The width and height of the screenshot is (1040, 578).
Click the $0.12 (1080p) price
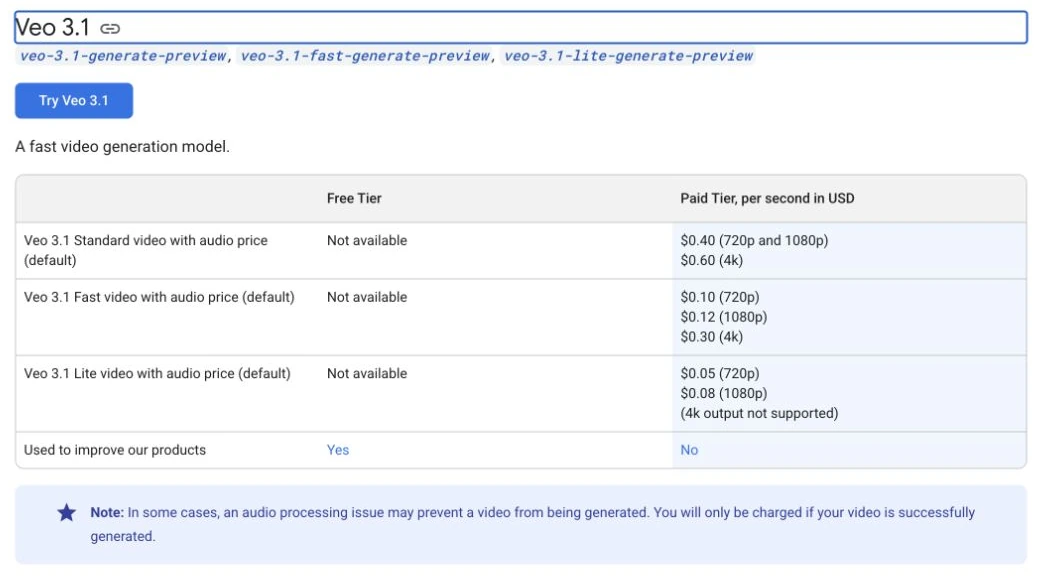[x=724, y=317]
